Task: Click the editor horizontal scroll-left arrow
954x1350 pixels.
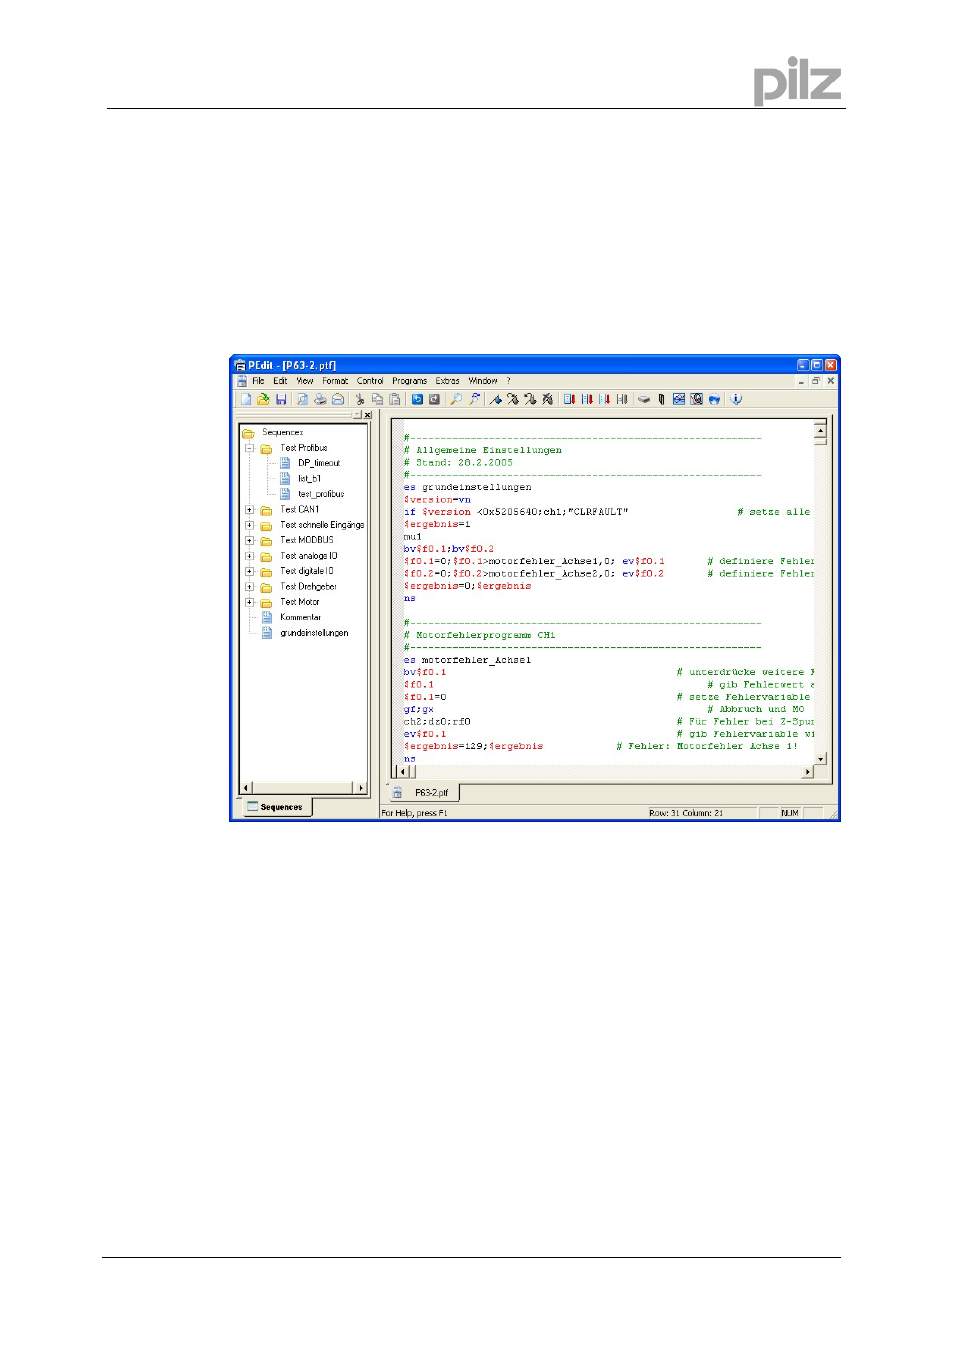Action: [405, 772]
